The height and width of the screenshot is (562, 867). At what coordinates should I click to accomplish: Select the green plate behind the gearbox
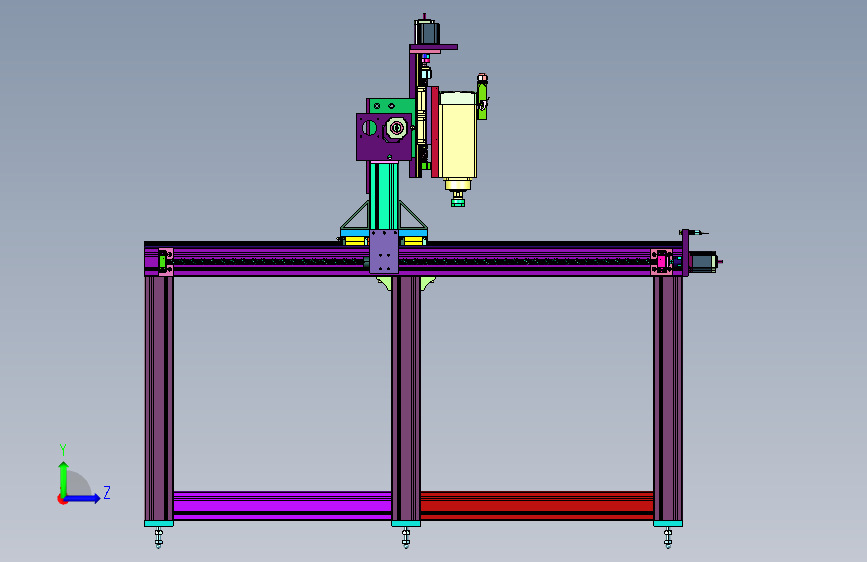(392, 106)
